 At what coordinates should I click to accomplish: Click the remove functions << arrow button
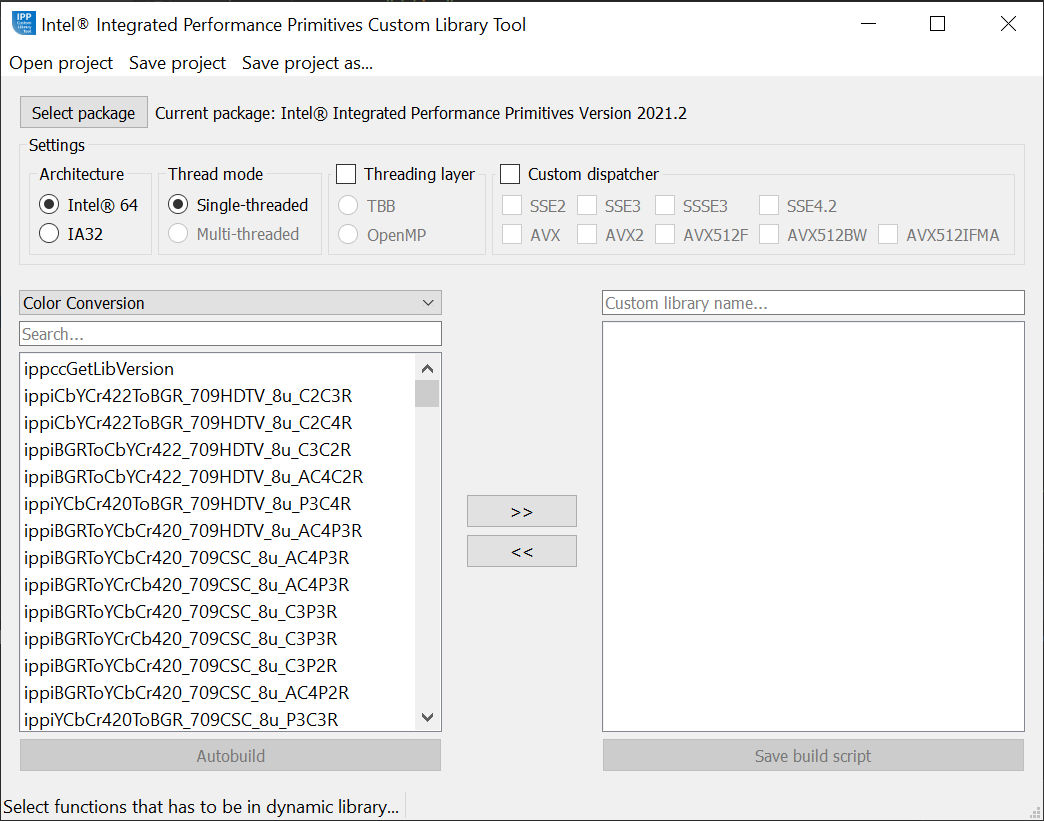coord(521,551)
